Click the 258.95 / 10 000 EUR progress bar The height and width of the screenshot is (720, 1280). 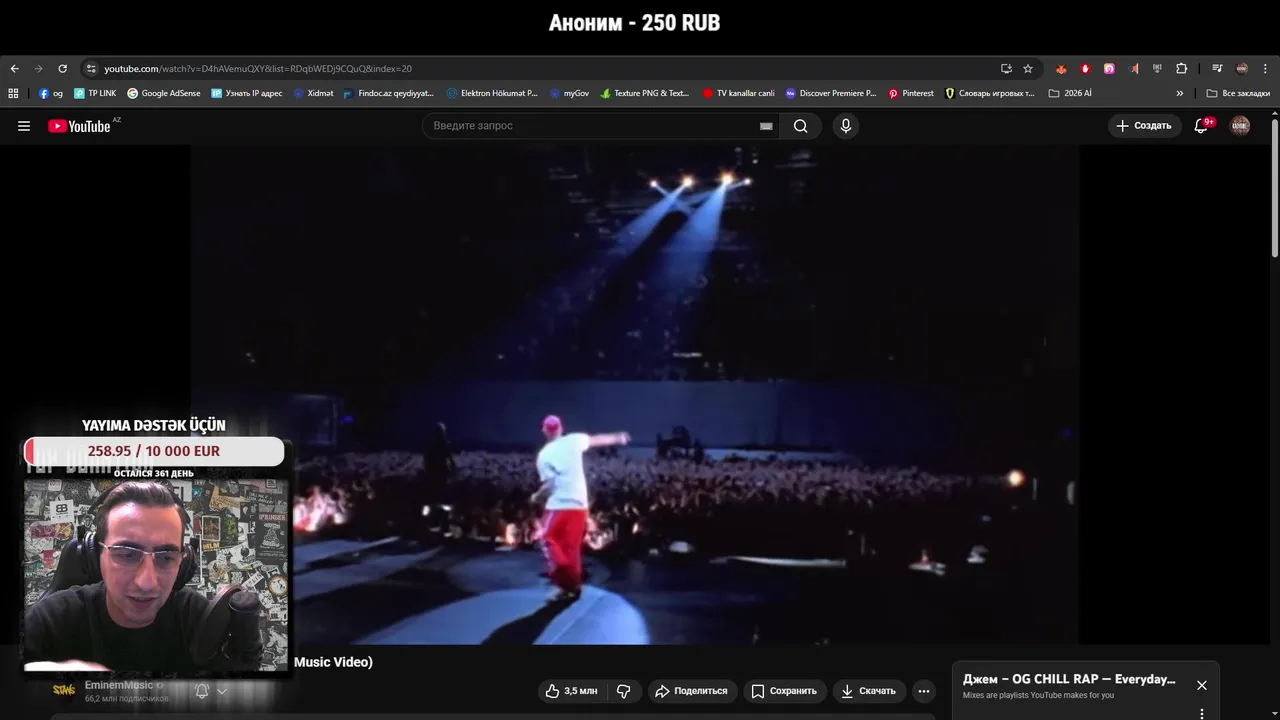click(x=154, y=451)
